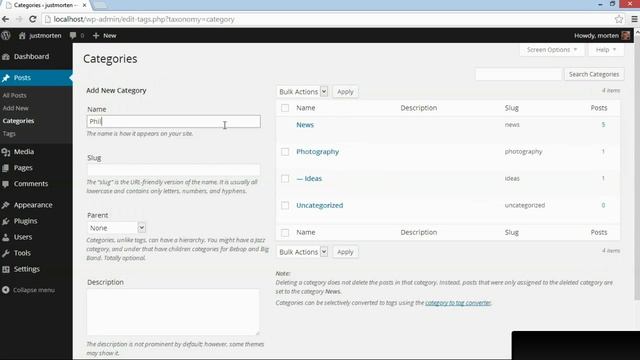Open the Chrome hamburger menu

(634, 19)
